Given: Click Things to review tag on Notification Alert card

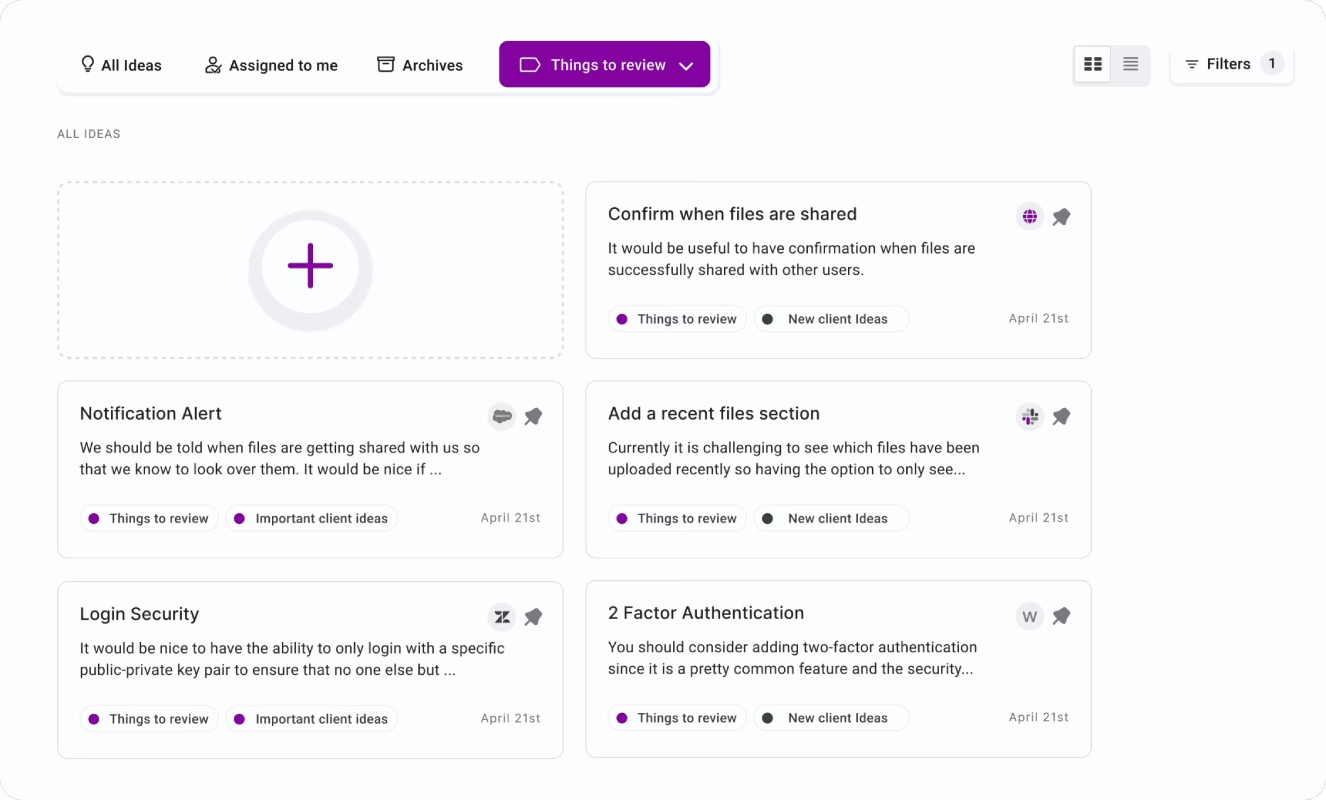Looking at the screenshot, I should (x=149, y=518).
